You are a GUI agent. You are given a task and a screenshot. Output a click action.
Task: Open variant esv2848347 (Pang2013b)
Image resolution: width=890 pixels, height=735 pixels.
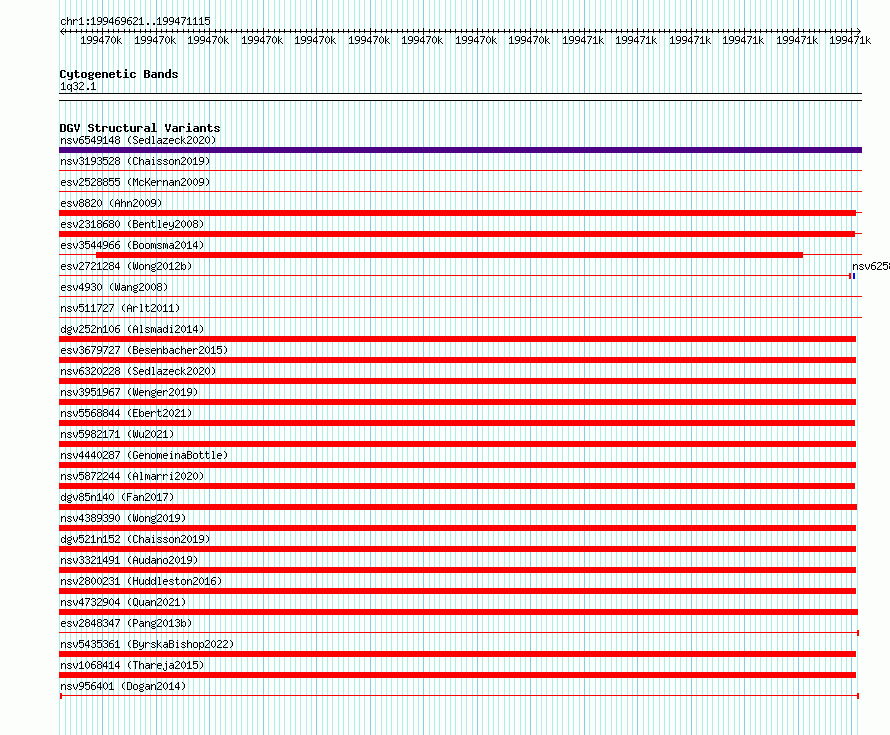click(x=126, y=623)
